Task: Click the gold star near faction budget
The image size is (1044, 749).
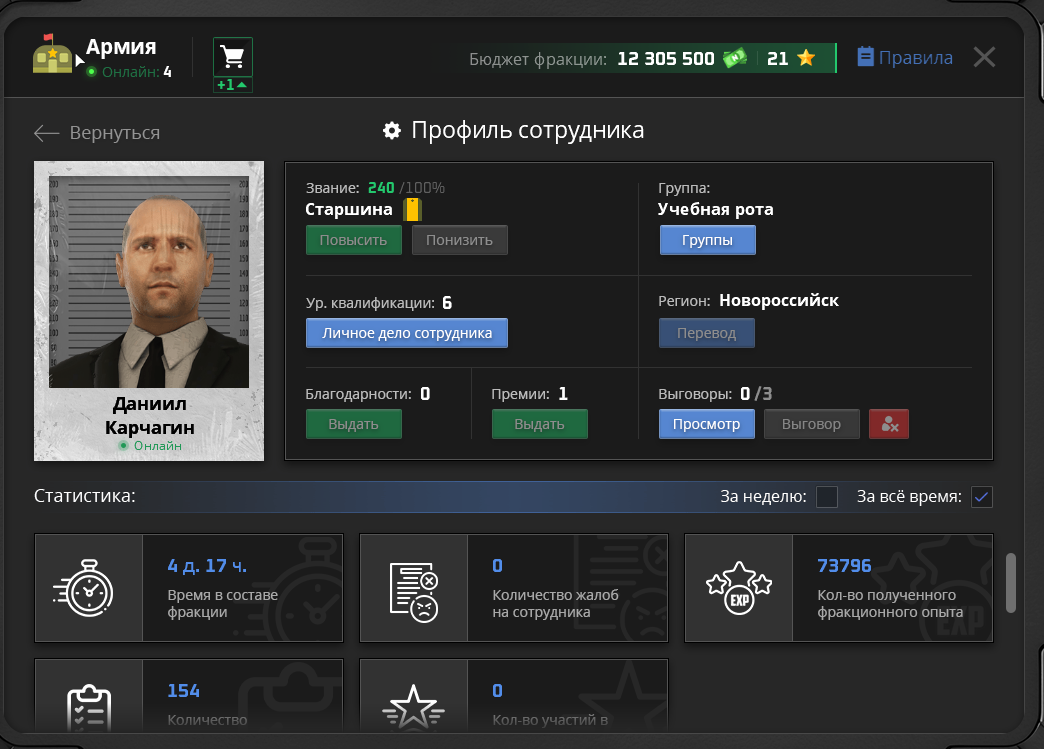Action: point(806,58)
